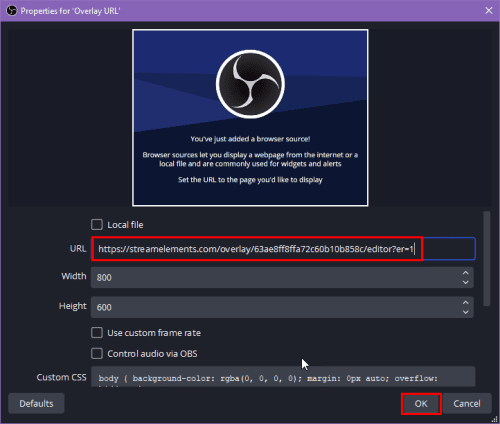Decrease Width with the down arrow
Viewport: 500px width, 424px height.
click(466, 282)
